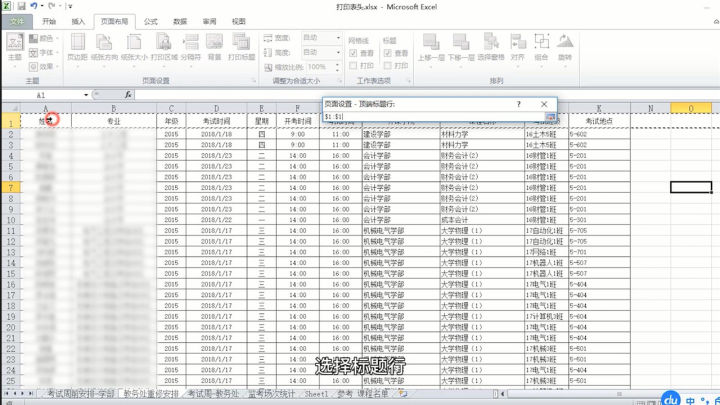Open Selection Pane (选择窗格)

coord(491,48)
